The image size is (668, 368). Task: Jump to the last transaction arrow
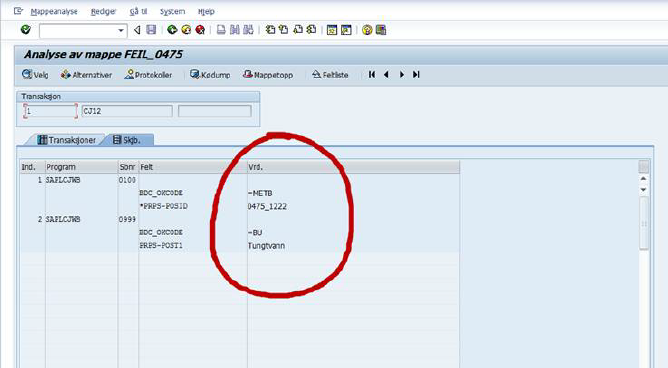416,75
